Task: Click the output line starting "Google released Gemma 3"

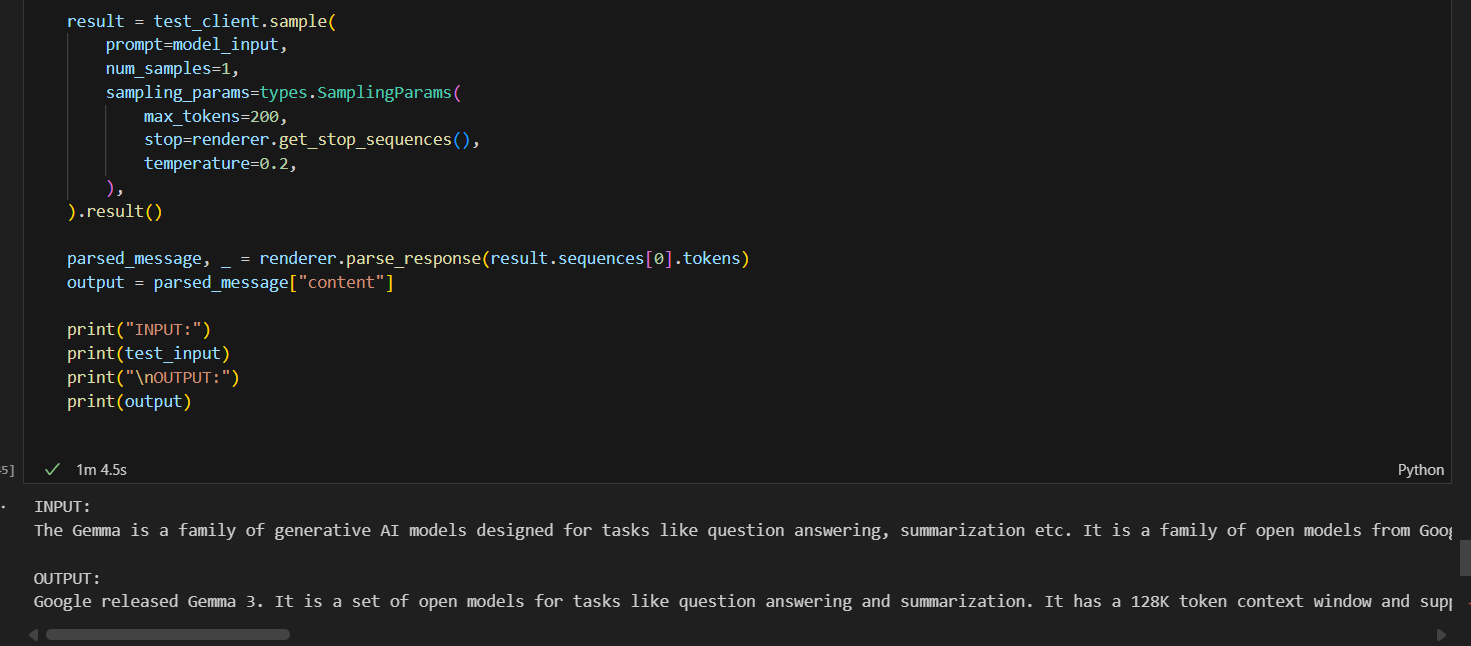Action: pyautogui.click(x=742, y=602)
